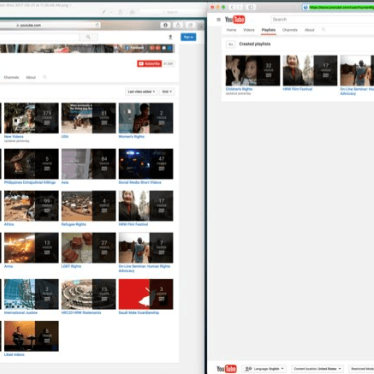The image size is (374, 374).
Task: Open the LGBT Rights playlist link
Action: [x=71, y=266]
